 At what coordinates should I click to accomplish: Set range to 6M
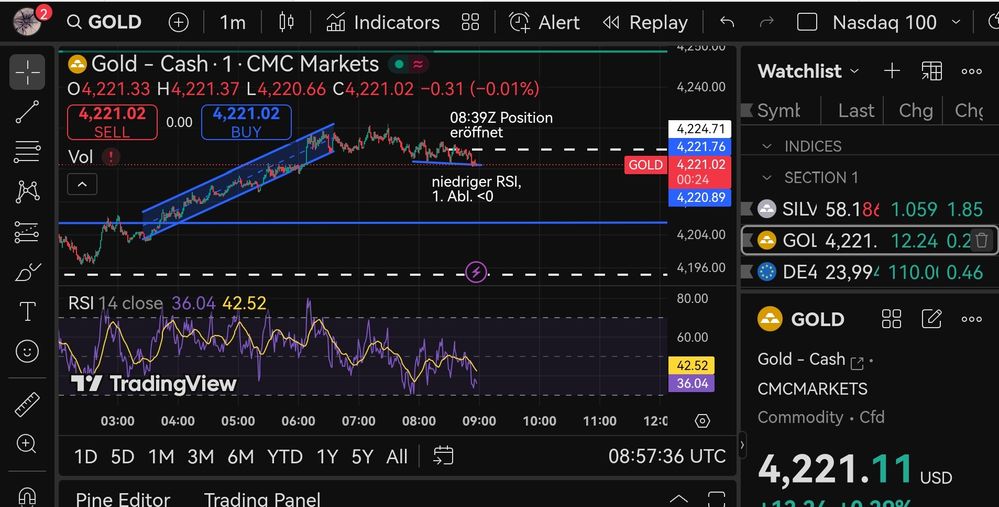241,457
